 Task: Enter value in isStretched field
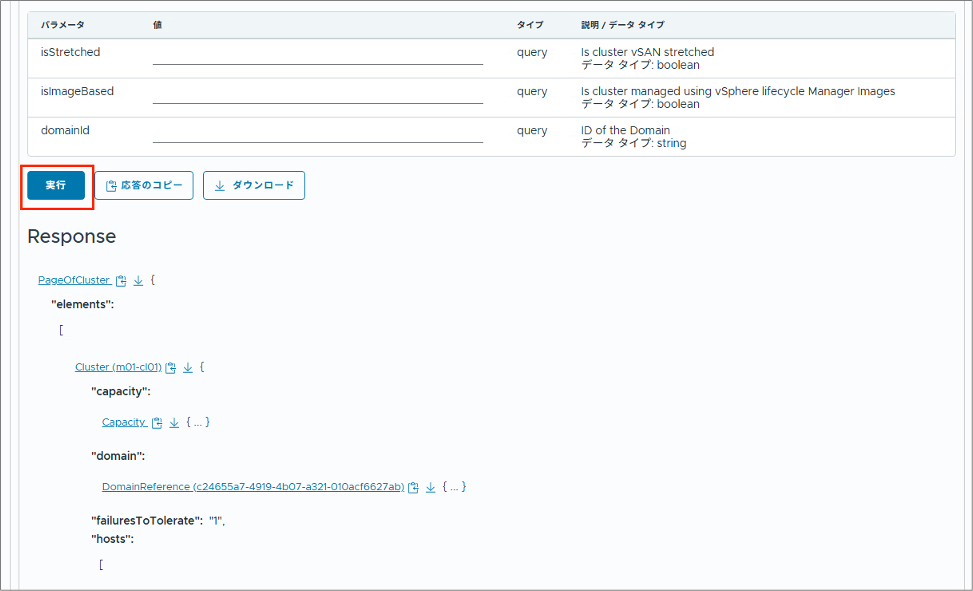pyautogui.click(x=318, y=55)
